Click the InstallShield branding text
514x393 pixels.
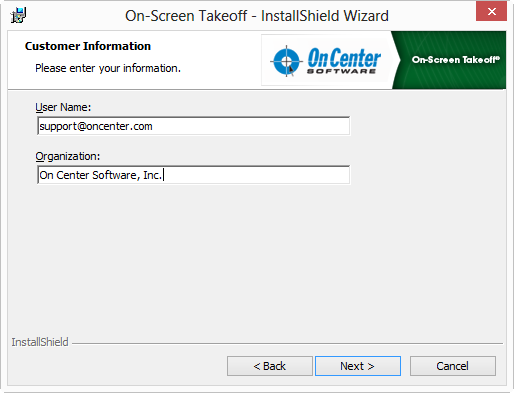click(x=40, y=342)
